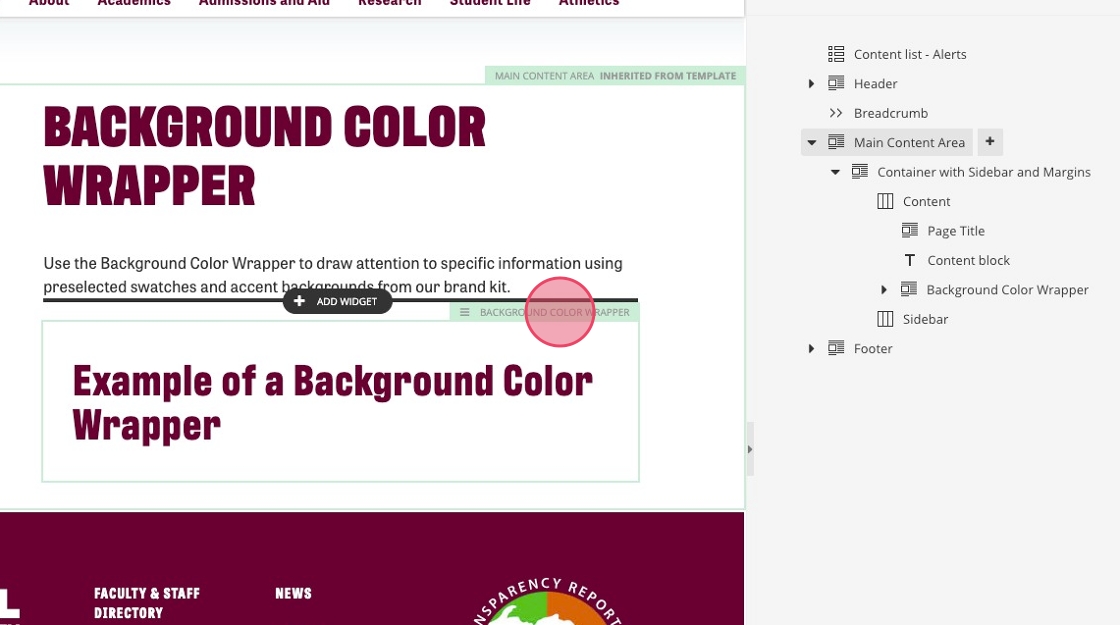
Task: Click the plus icon in Add Widget button
Action: (x=299, y=301)
